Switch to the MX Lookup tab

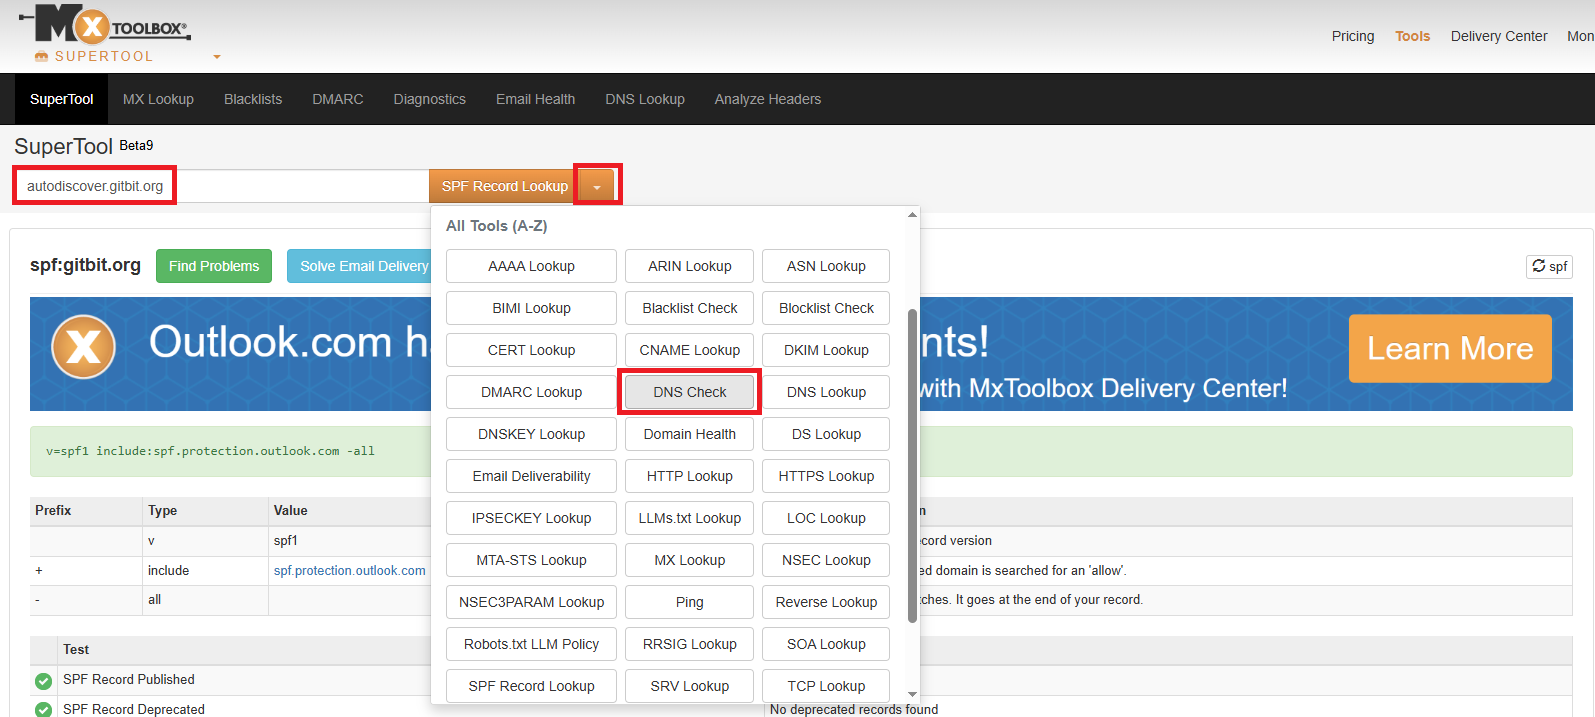[x=158, y=99]
